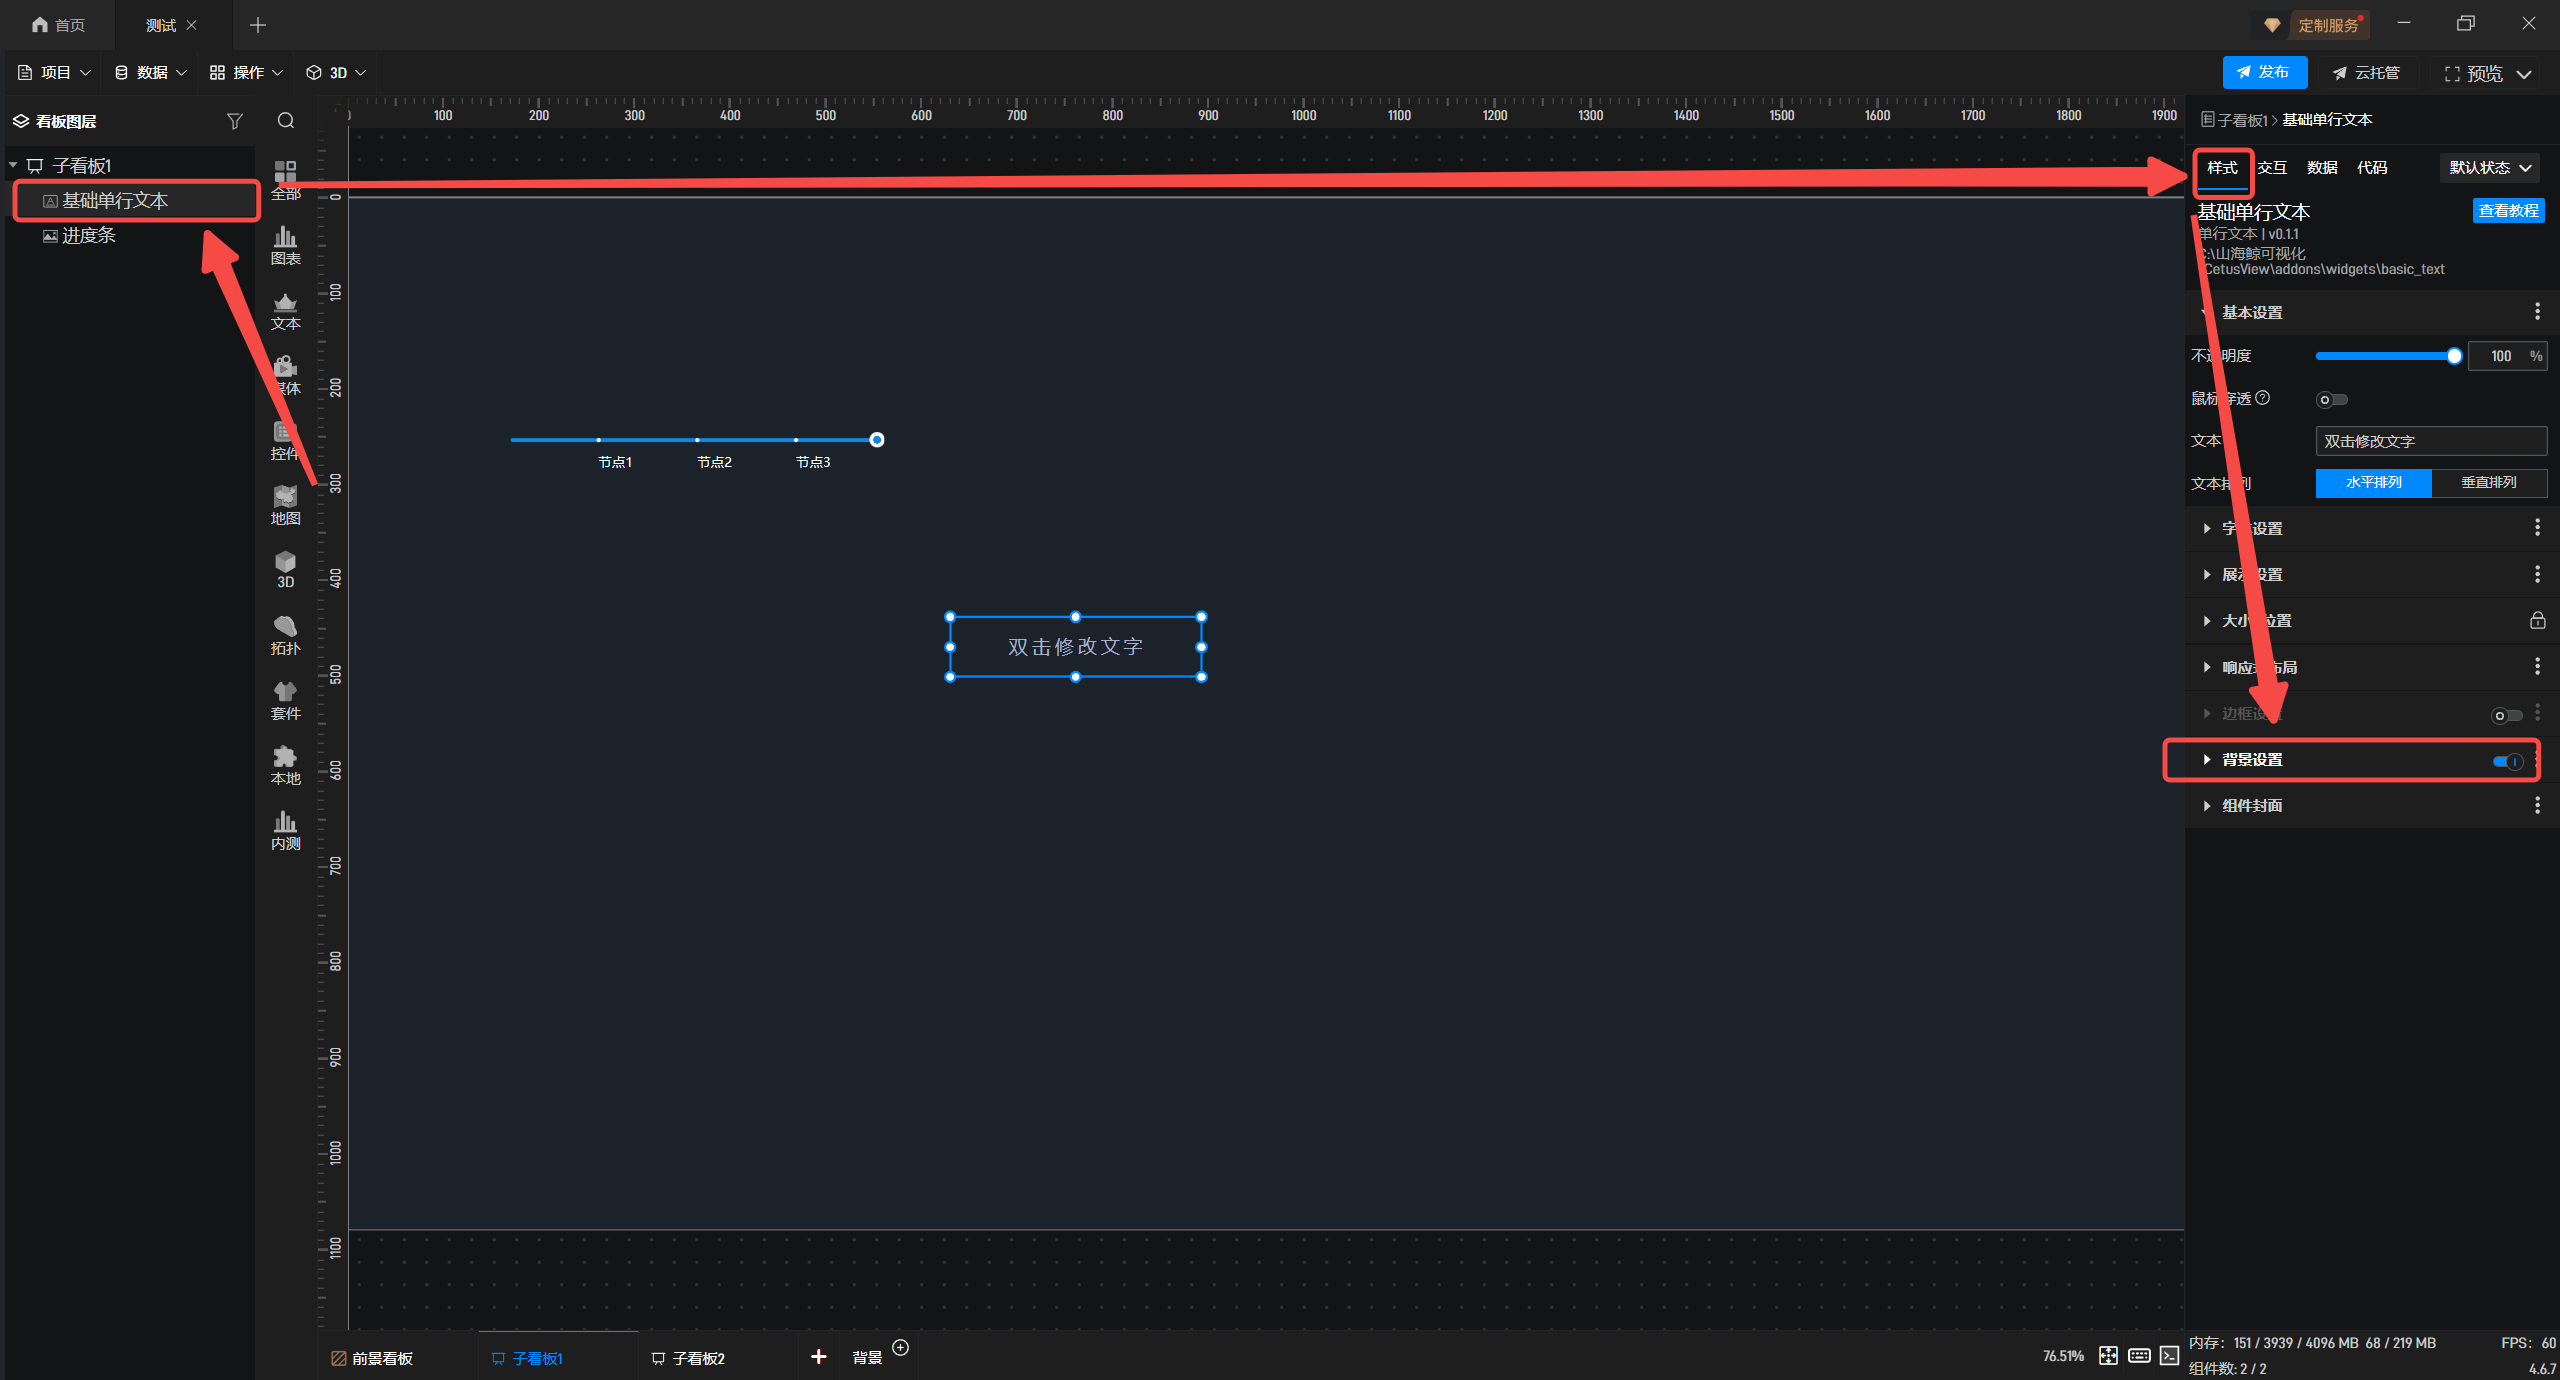Screen dimensions: 2560x1380
Task: Select the 地图 map components icon
Action: point(285,504)
